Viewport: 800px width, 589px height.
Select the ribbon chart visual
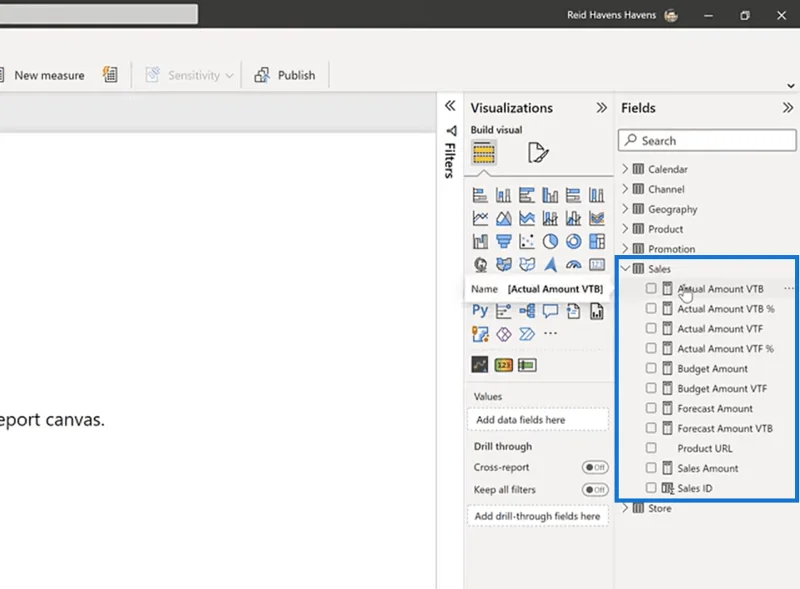click(597, 218)
